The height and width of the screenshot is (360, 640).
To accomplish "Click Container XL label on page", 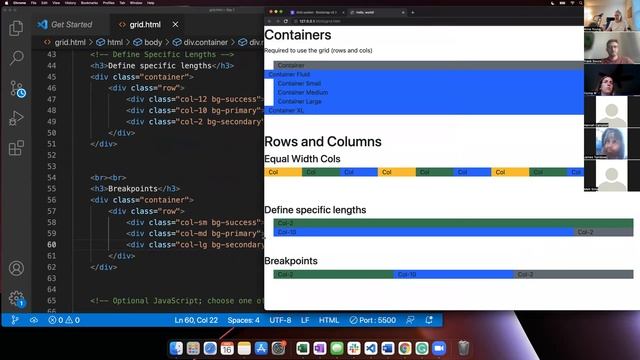I will (x=286, y=110).
